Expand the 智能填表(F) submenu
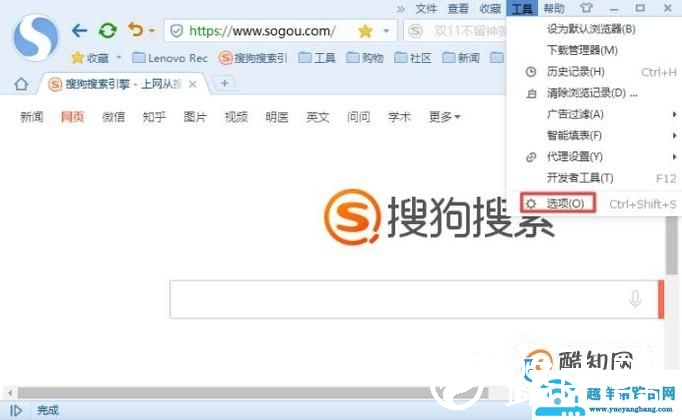The width and height of the screenshot is (682, 420). [592, 136]
